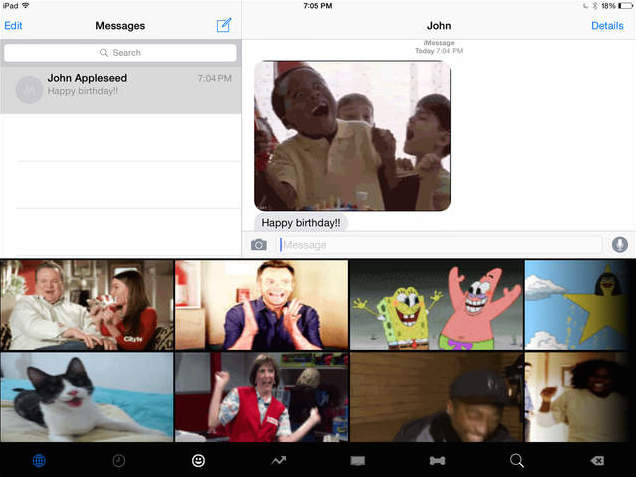Open recent GIFs clock tab
Screen dimensions: 636x477
(x=118, y=460)
